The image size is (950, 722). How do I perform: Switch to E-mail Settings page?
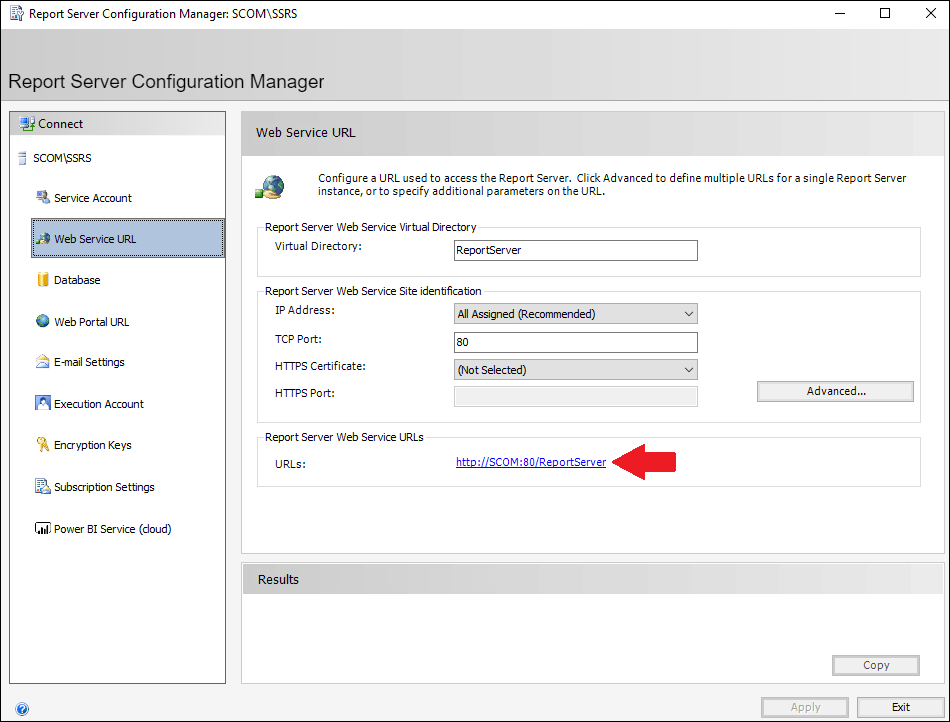pos(89,362)
